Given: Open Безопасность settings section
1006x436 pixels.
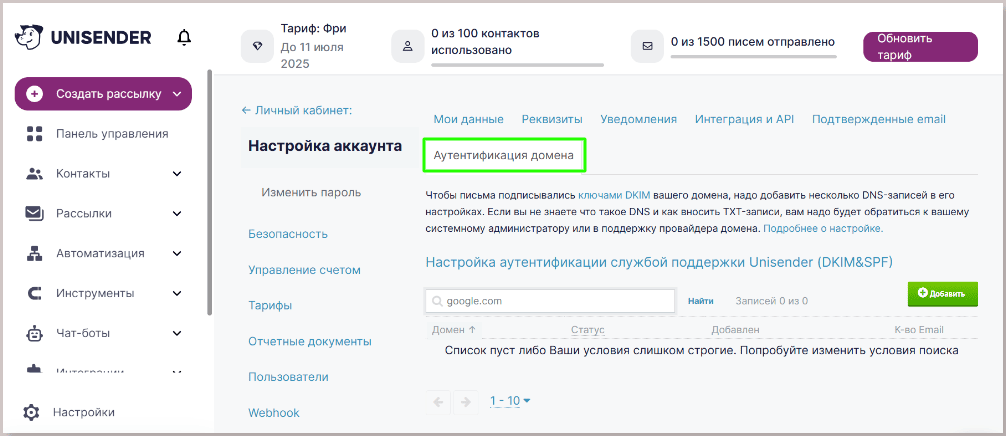Looking at the screenshot, I should [288, 234].
